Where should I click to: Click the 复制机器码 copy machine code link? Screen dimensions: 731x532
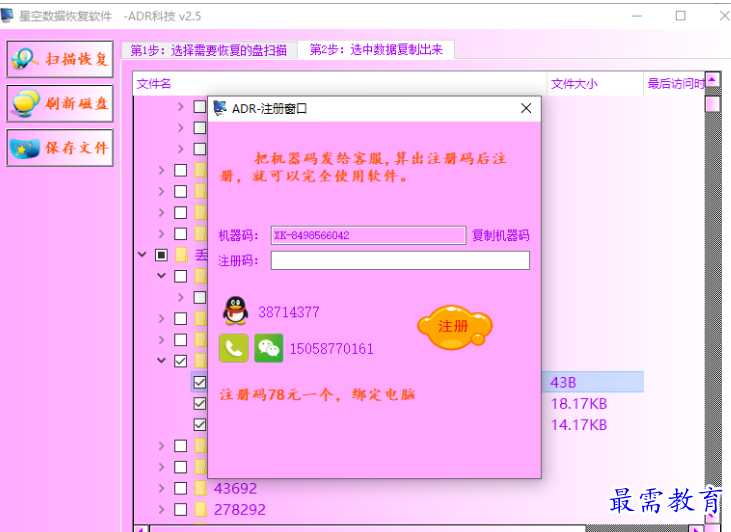click(501, 235)
